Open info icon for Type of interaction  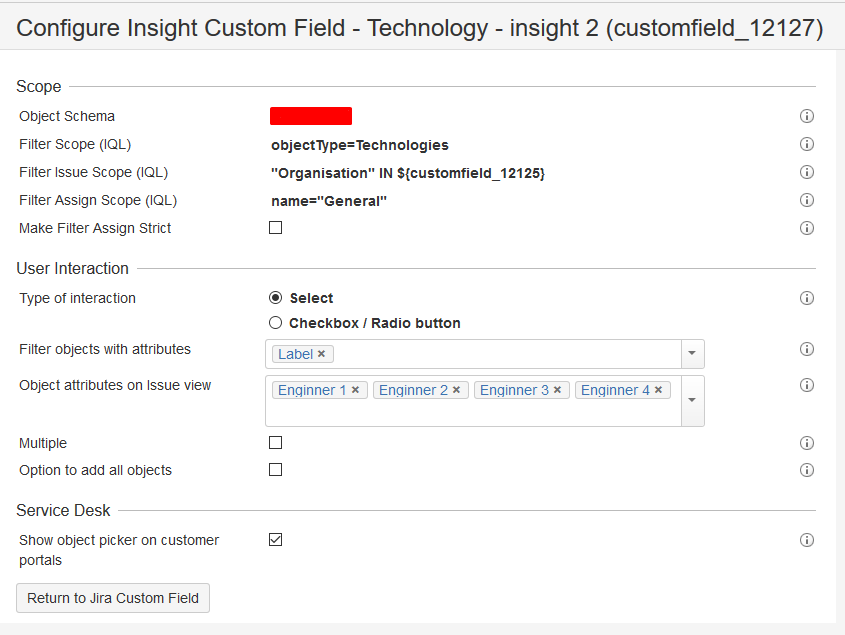pos(806,298)
